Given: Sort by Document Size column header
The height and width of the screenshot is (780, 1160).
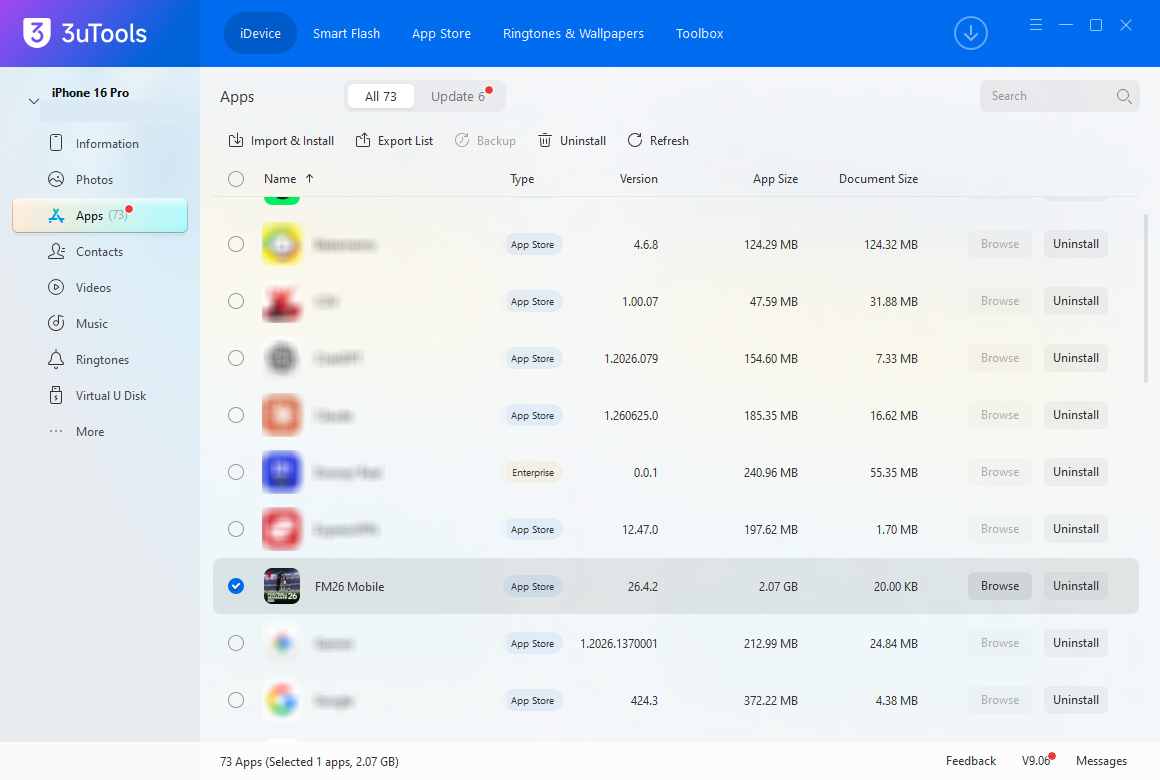Looking at the screenshot, I should (x=878, y=179).
